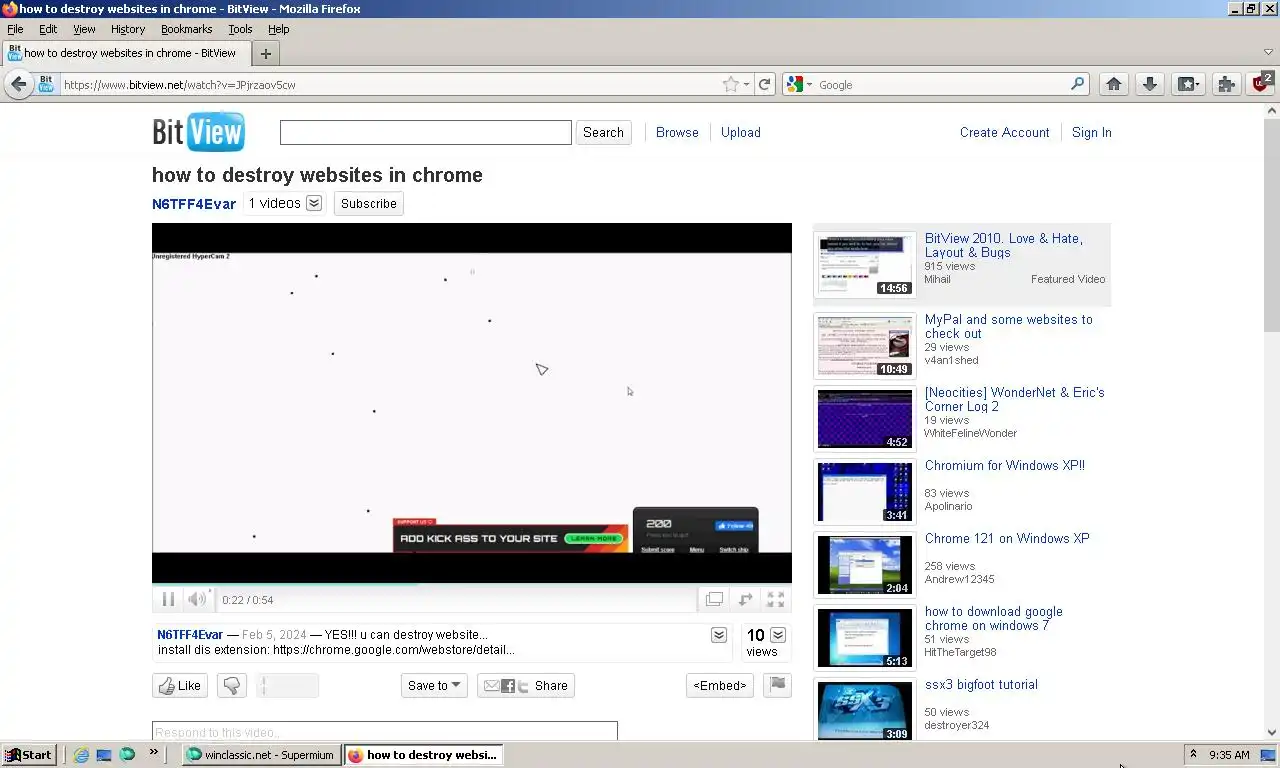The height and width of the screenshot is (768, 1280).
Task: Expand the view count statistics chevron
Action: (778, 635)
